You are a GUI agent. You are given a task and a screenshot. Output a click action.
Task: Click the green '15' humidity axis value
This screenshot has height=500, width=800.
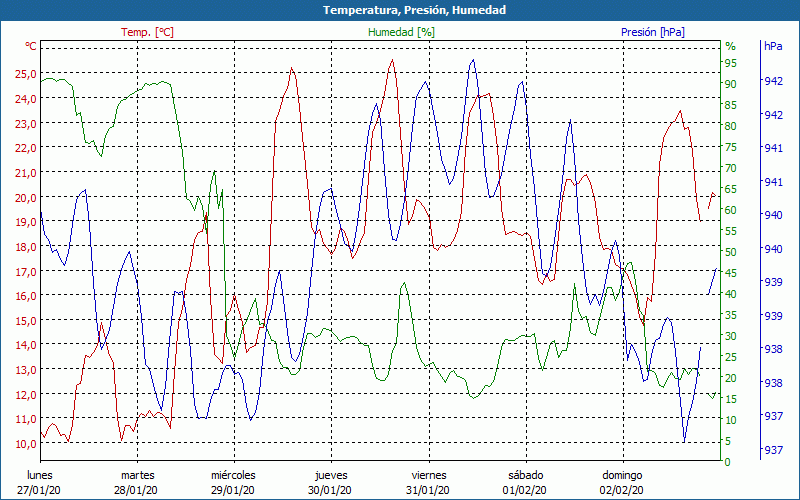(x=731, y=399)
